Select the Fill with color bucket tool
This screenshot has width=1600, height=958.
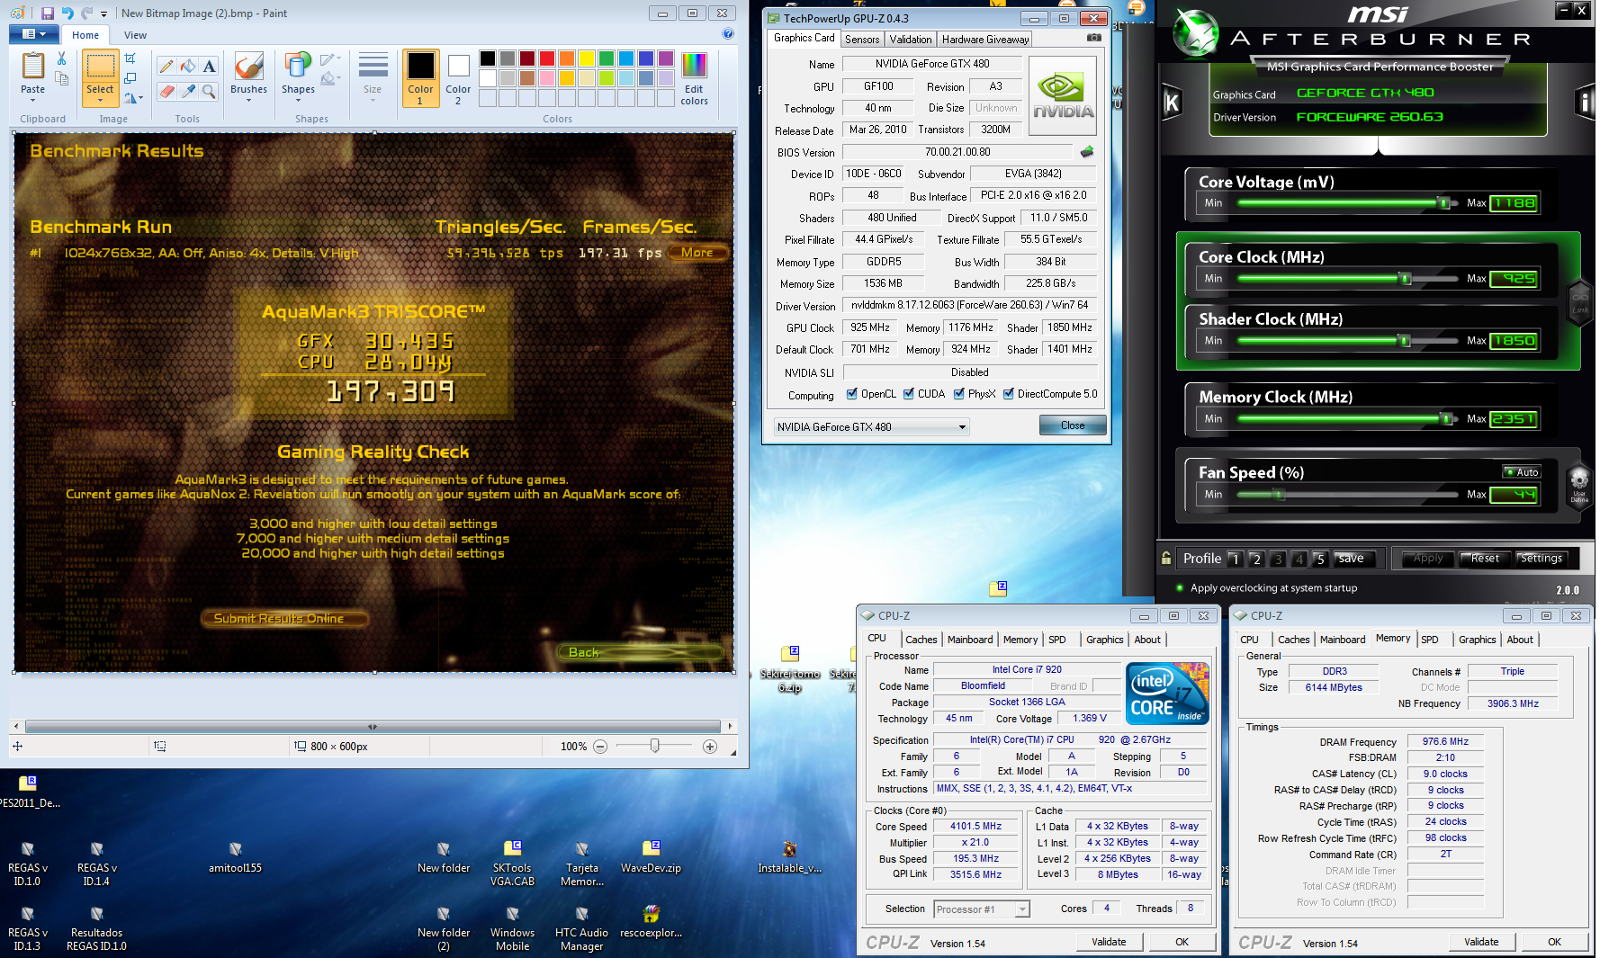click(187, 66)
